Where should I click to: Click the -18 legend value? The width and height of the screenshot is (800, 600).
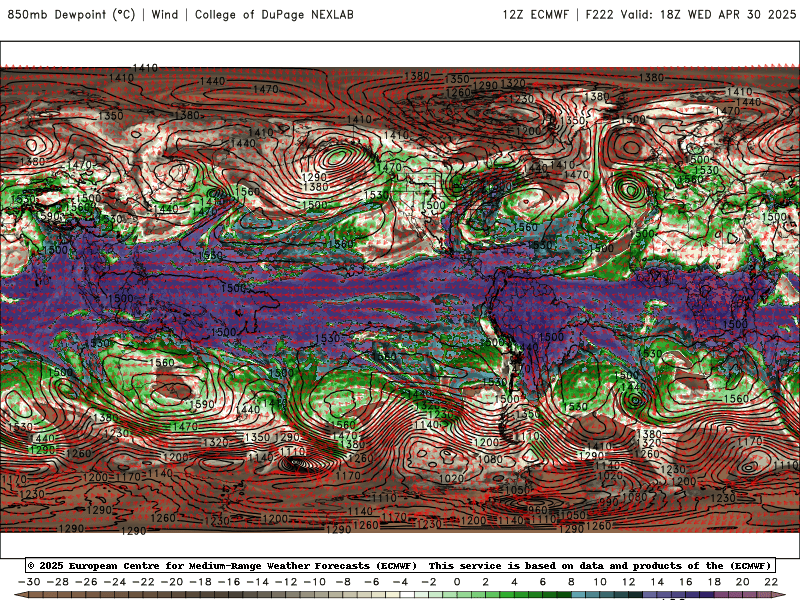click(x=201, y=582)
